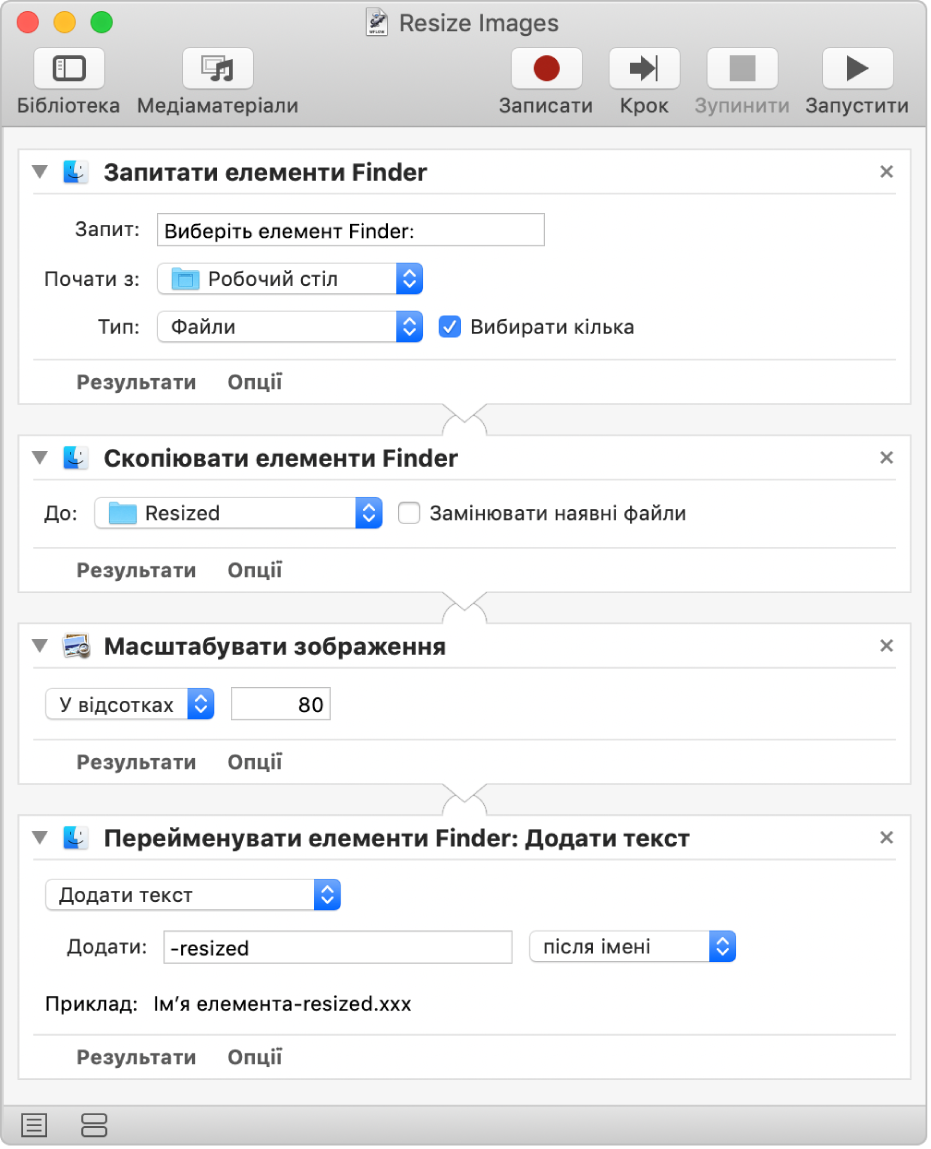The width and height of the screenshot is (931, 1149).
Task: Open the після імені position dropdown
Action: click(632, 946)
